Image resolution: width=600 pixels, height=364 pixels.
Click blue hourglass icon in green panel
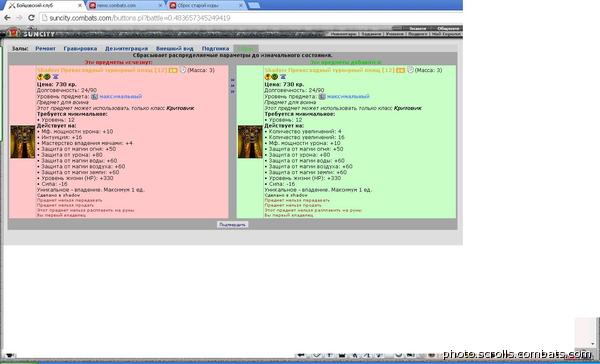[283, 77]
